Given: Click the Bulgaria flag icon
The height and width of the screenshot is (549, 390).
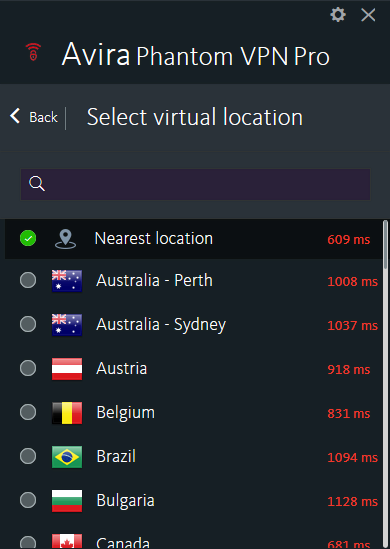Looking at the screenshot, I should coord(67,501).
